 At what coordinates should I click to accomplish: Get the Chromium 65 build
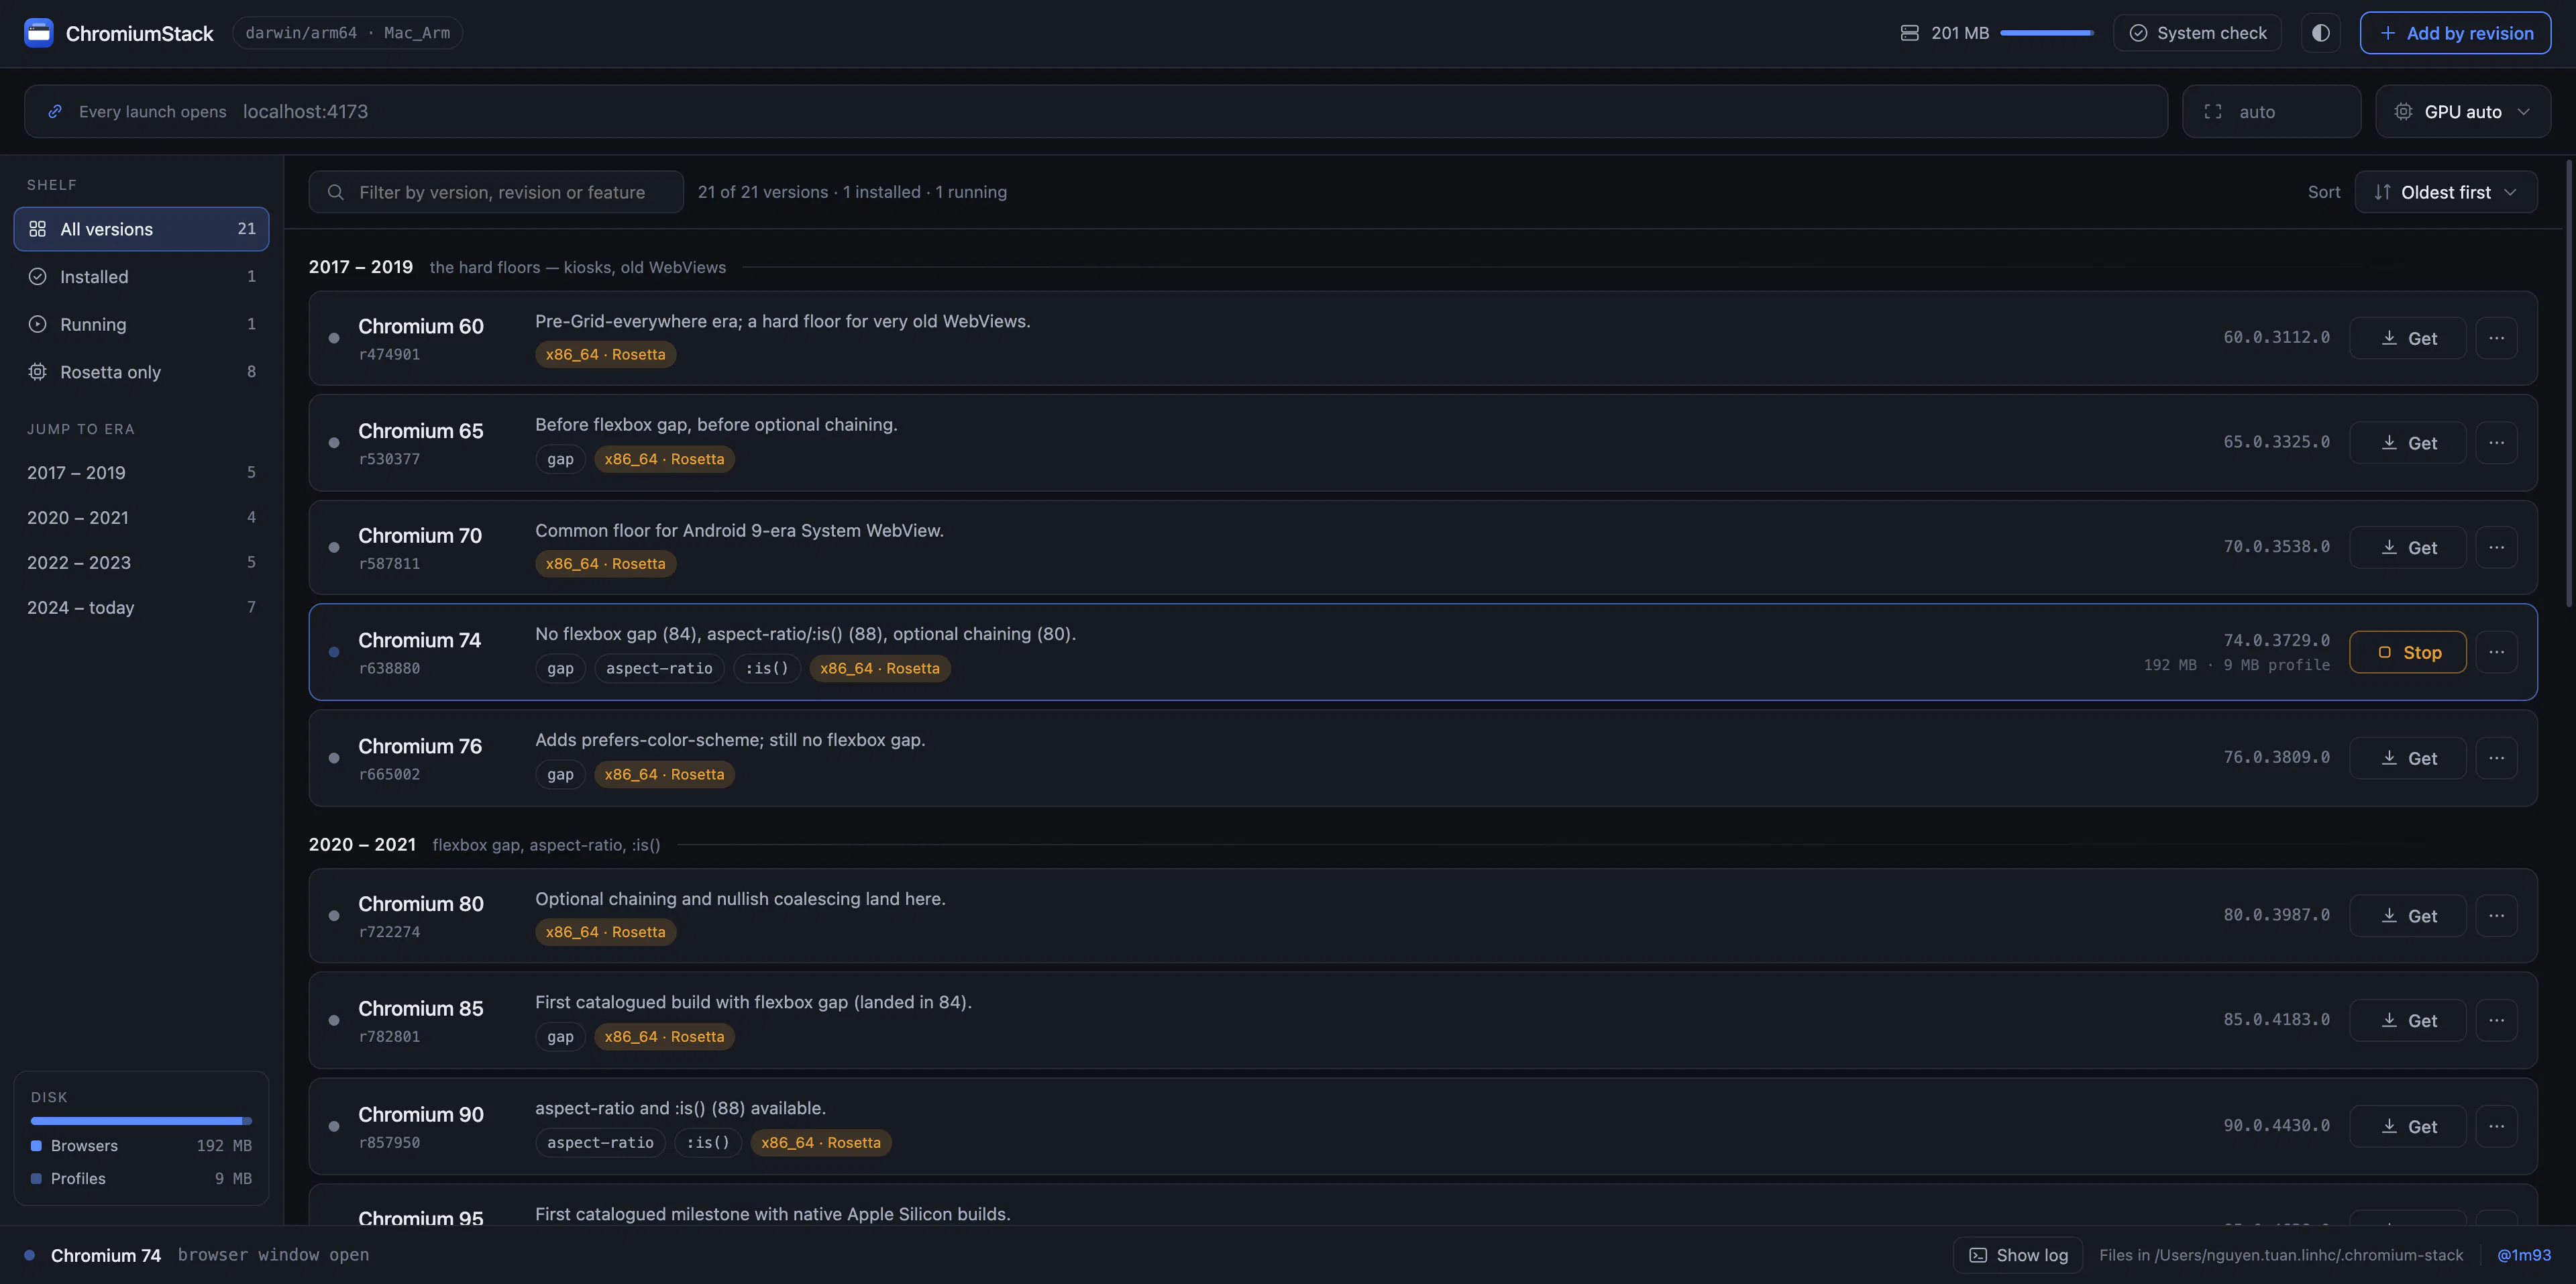coord(2407,443)
